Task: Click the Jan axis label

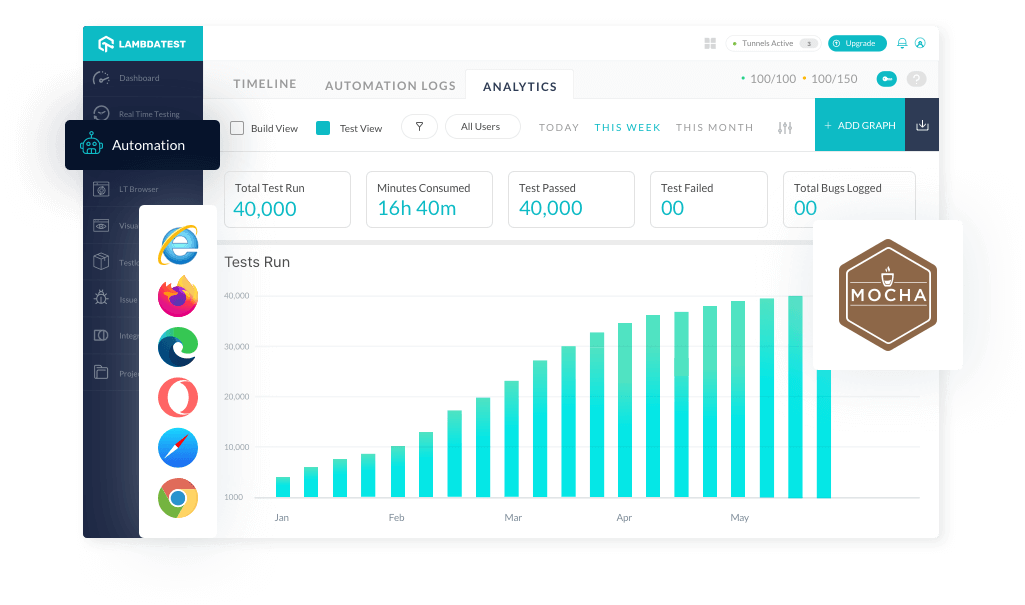Action: pos(282,517)
